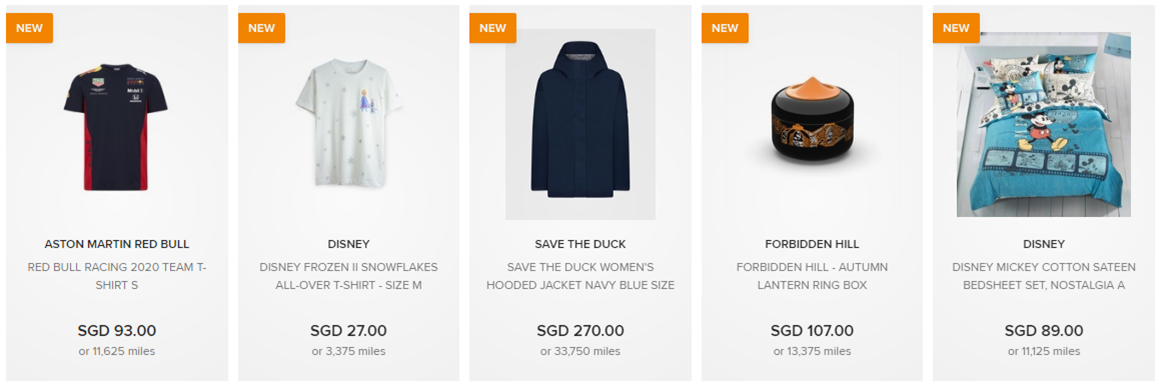Open the navy hooded jacket product image

580,124
